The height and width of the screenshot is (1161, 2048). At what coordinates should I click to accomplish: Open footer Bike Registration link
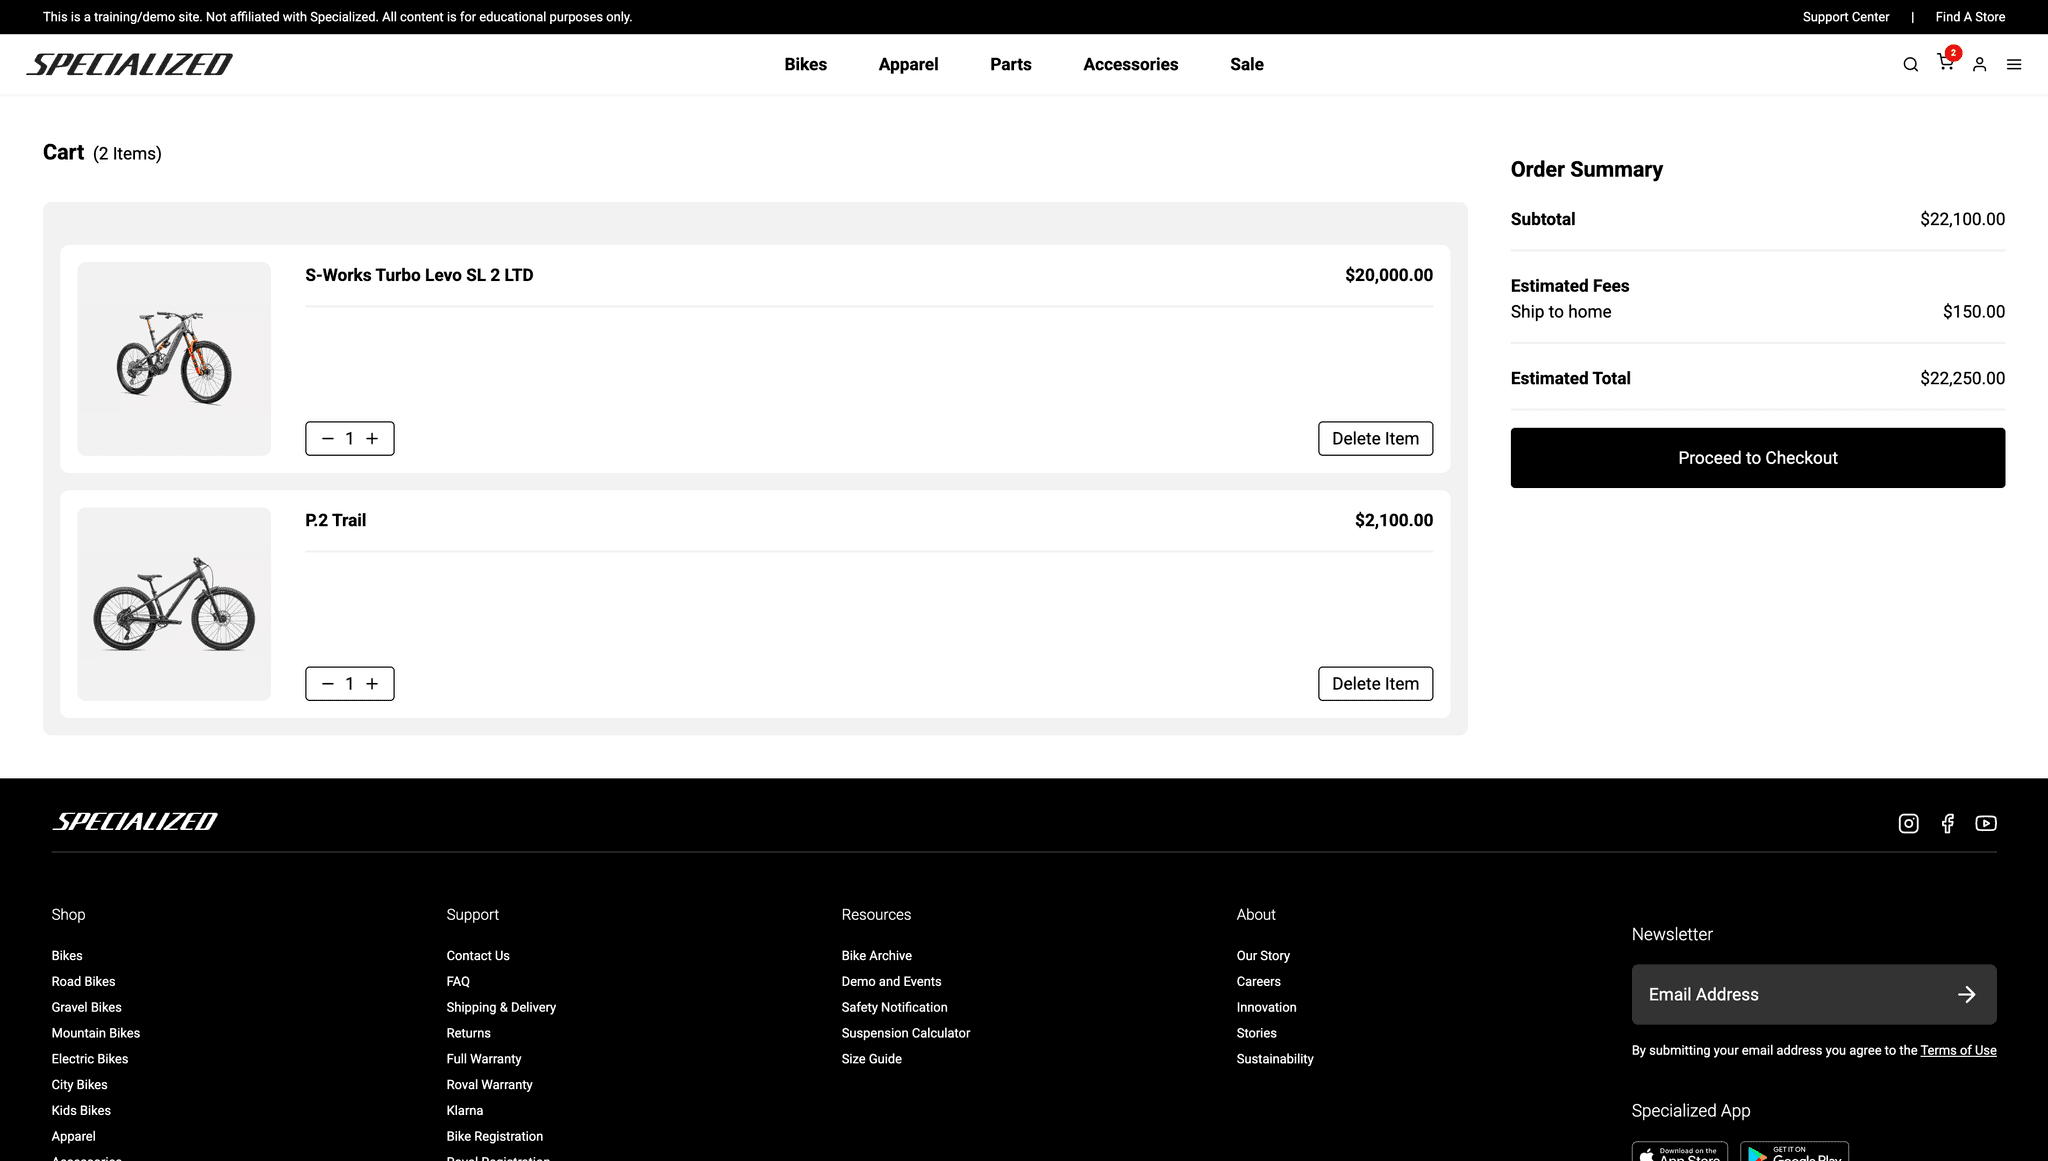tap(495, 1137)
